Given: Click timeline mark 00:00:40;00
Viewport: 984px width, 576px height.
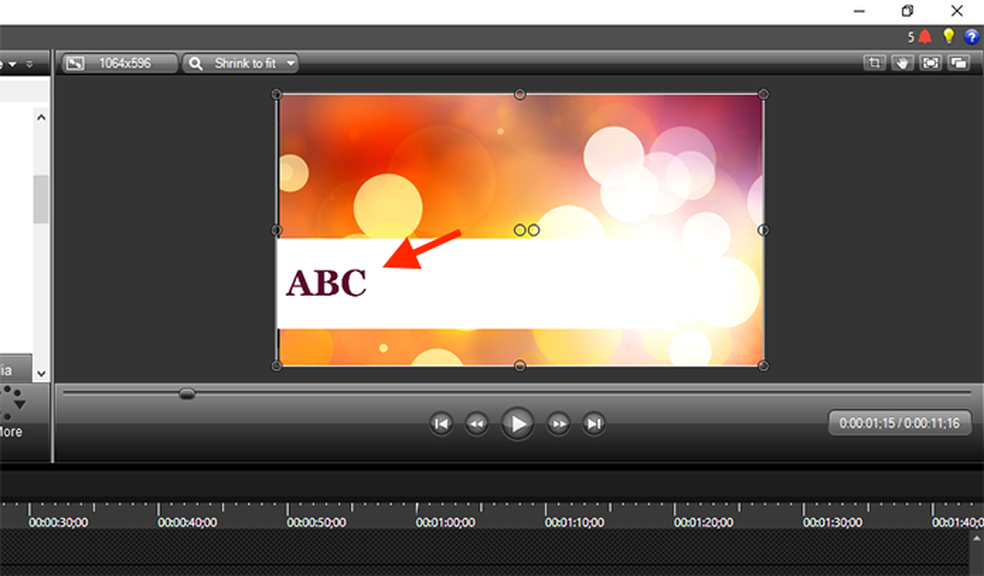Looking at the screenshot, I should (x=187, y=522).
